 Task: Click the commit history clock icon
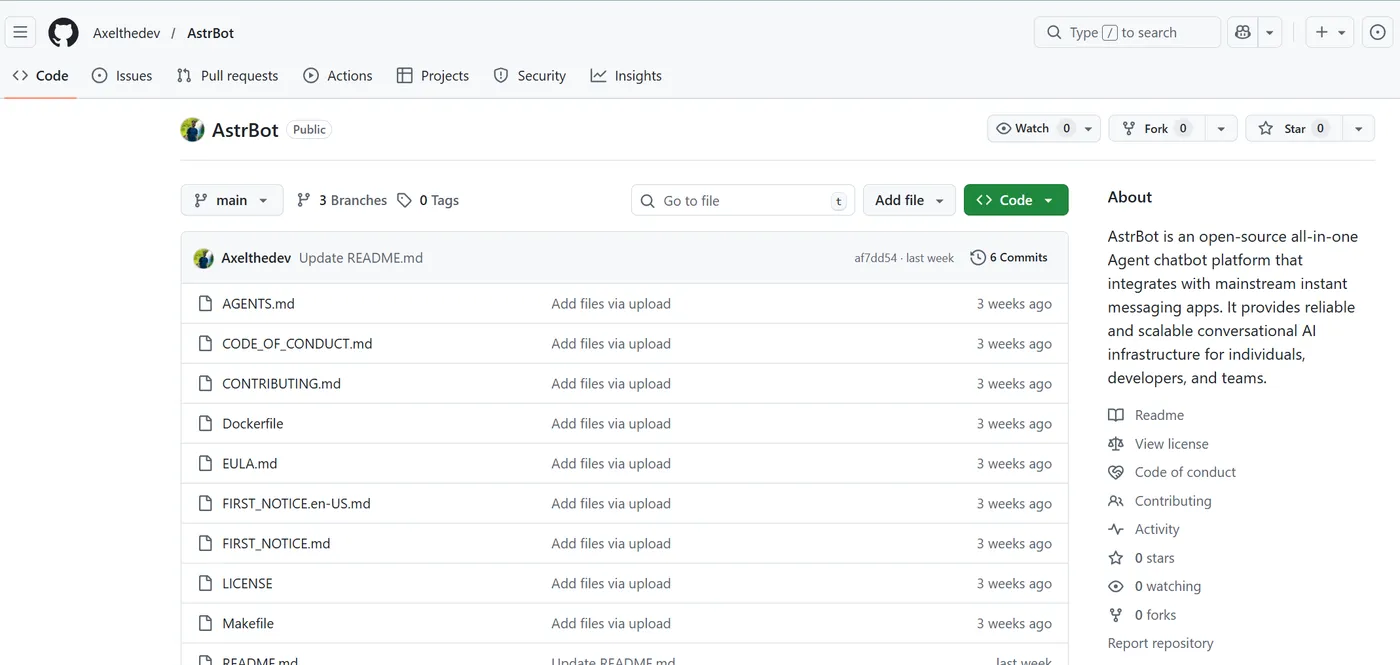point(978,258)
